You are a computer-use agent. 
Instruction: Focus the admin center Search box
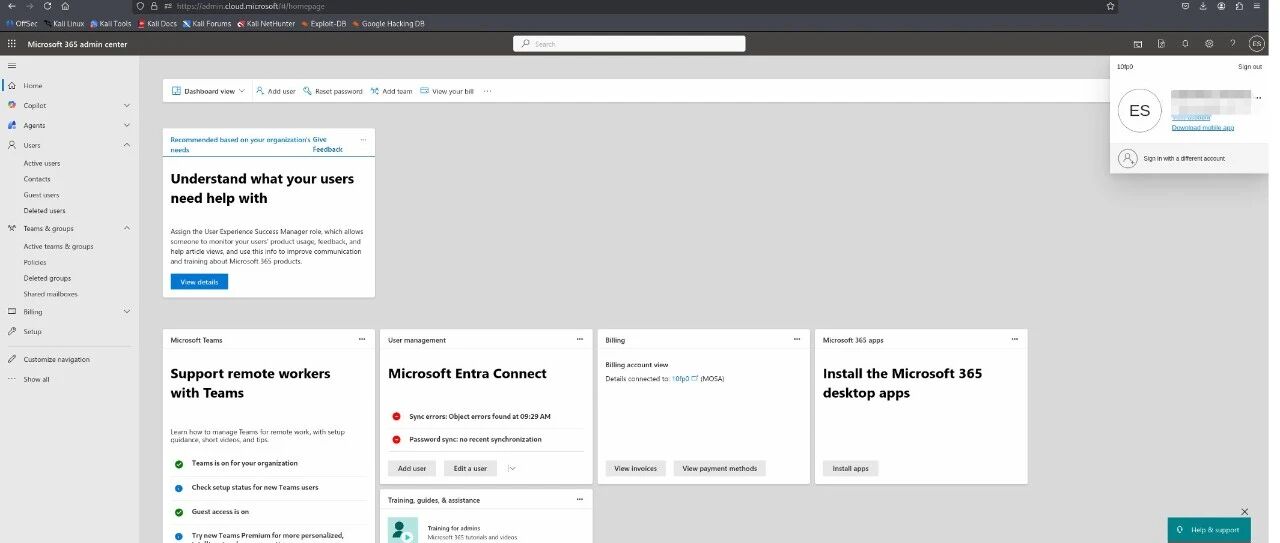coord(629,44)
